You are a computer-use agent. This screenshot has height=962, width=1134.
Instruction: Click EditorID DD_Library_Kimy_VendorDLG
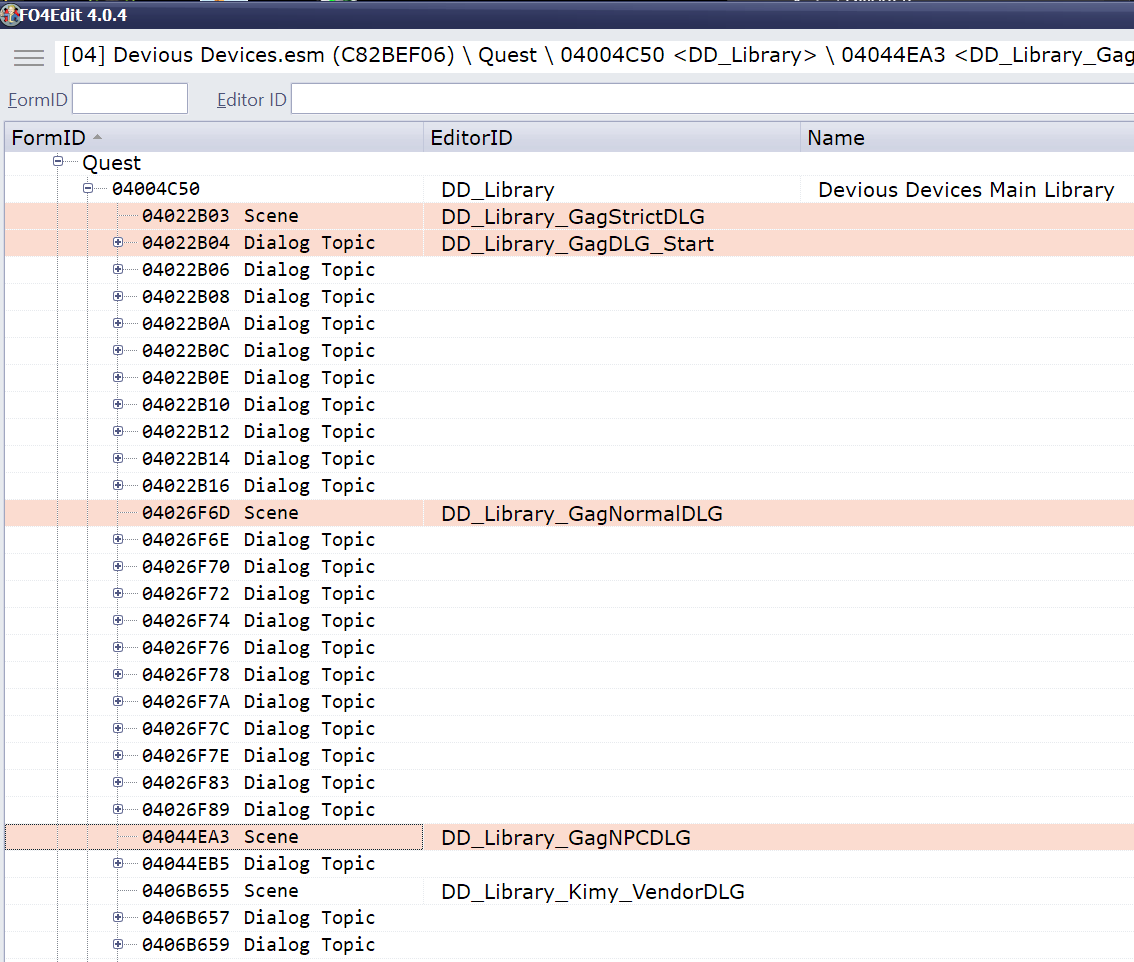tap(592, 892)
